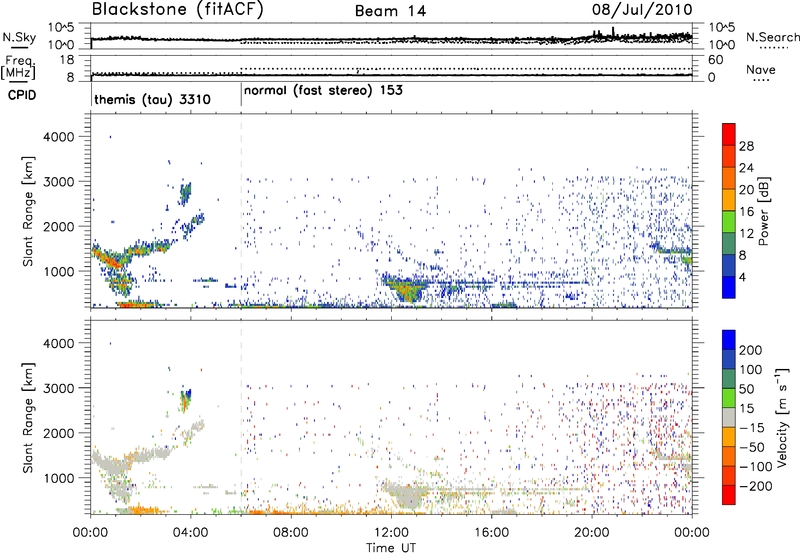This screenshot has width=800, height=554.
Task: Select the "themis (tau) 3310" CPID entry
Action: 153,99
